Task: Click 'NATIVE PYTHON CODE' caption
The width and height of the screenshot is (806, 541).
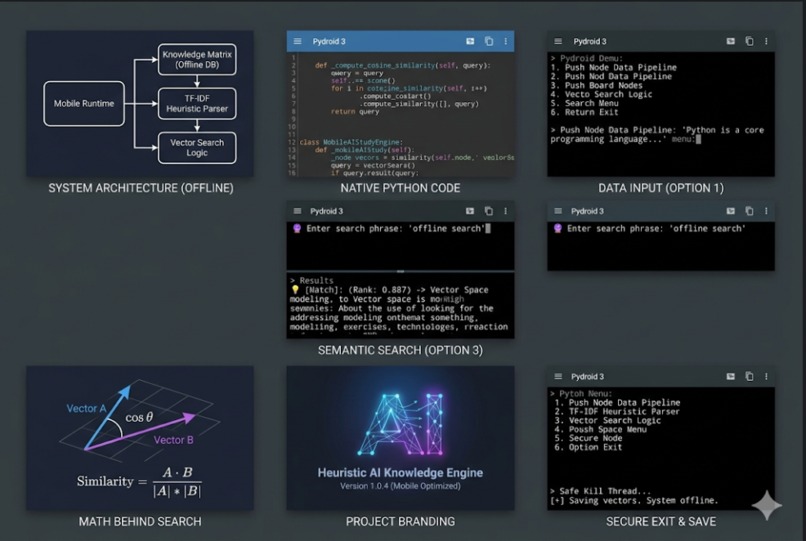Action: [400, 188]
